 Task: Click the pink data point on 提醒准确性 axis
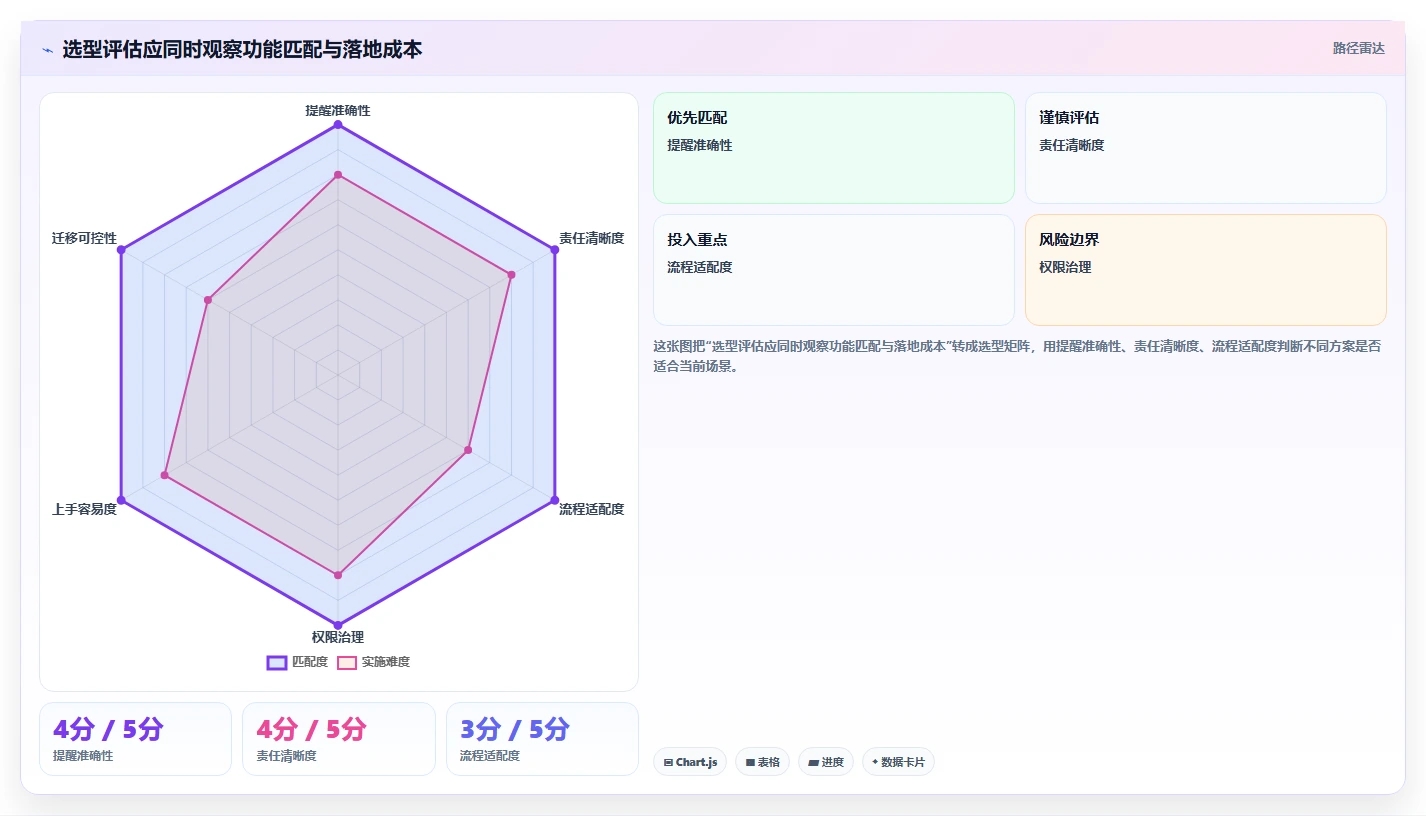pyautogui.click(x=338, y=175)
